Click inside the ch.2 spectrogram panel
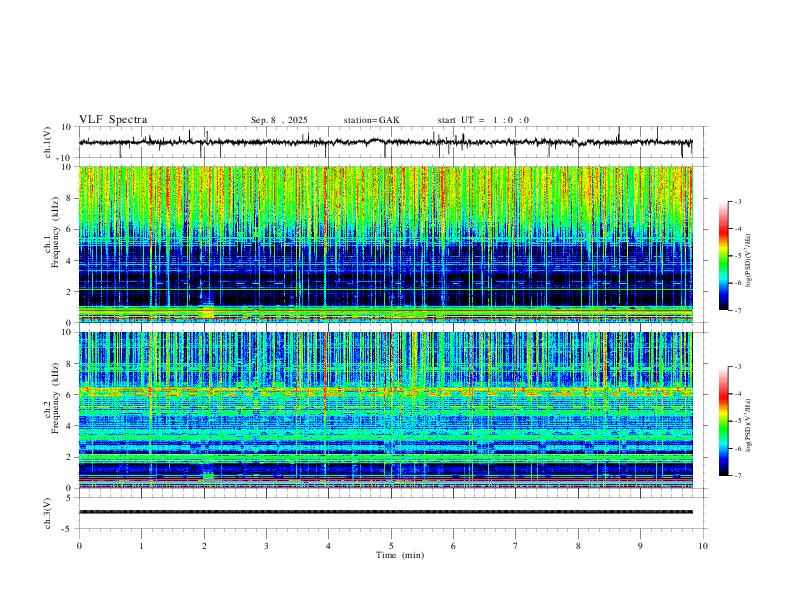 pyautogui.click(x=386, y=410)
